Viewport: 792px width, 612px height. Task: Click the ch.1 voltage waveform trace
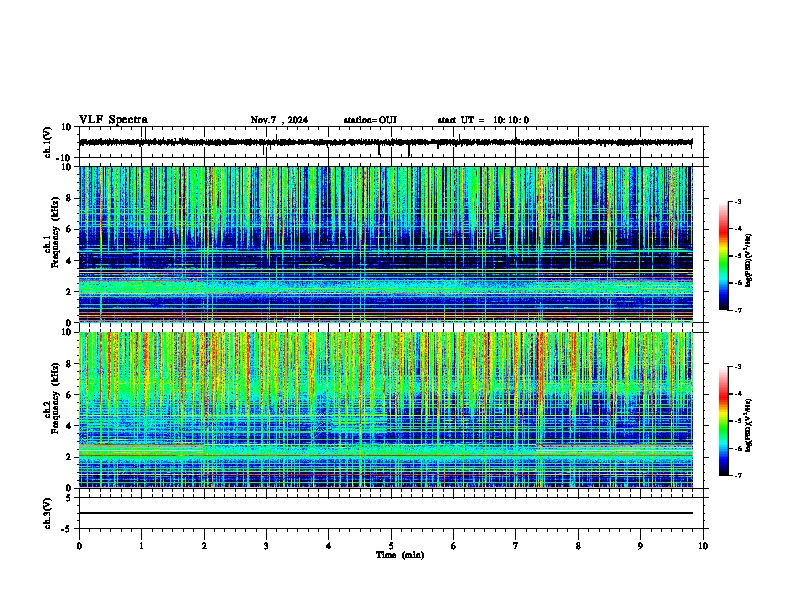click(x=386, y=142)
